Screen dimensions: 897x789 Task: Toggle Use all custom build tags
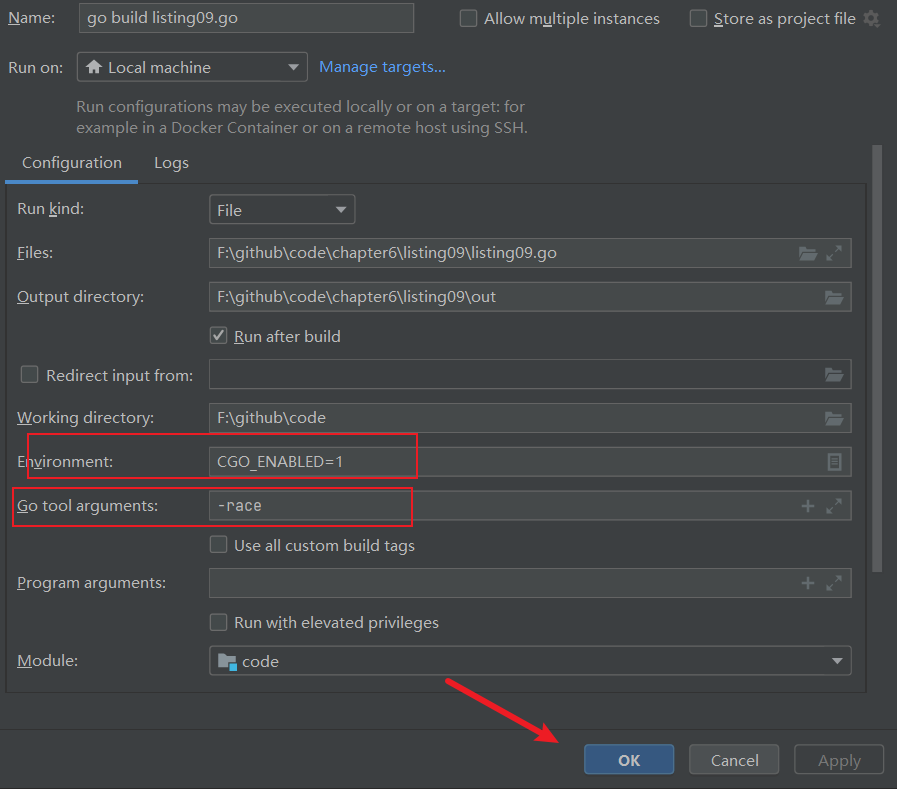pyautogui.click(x=218, y=545)
